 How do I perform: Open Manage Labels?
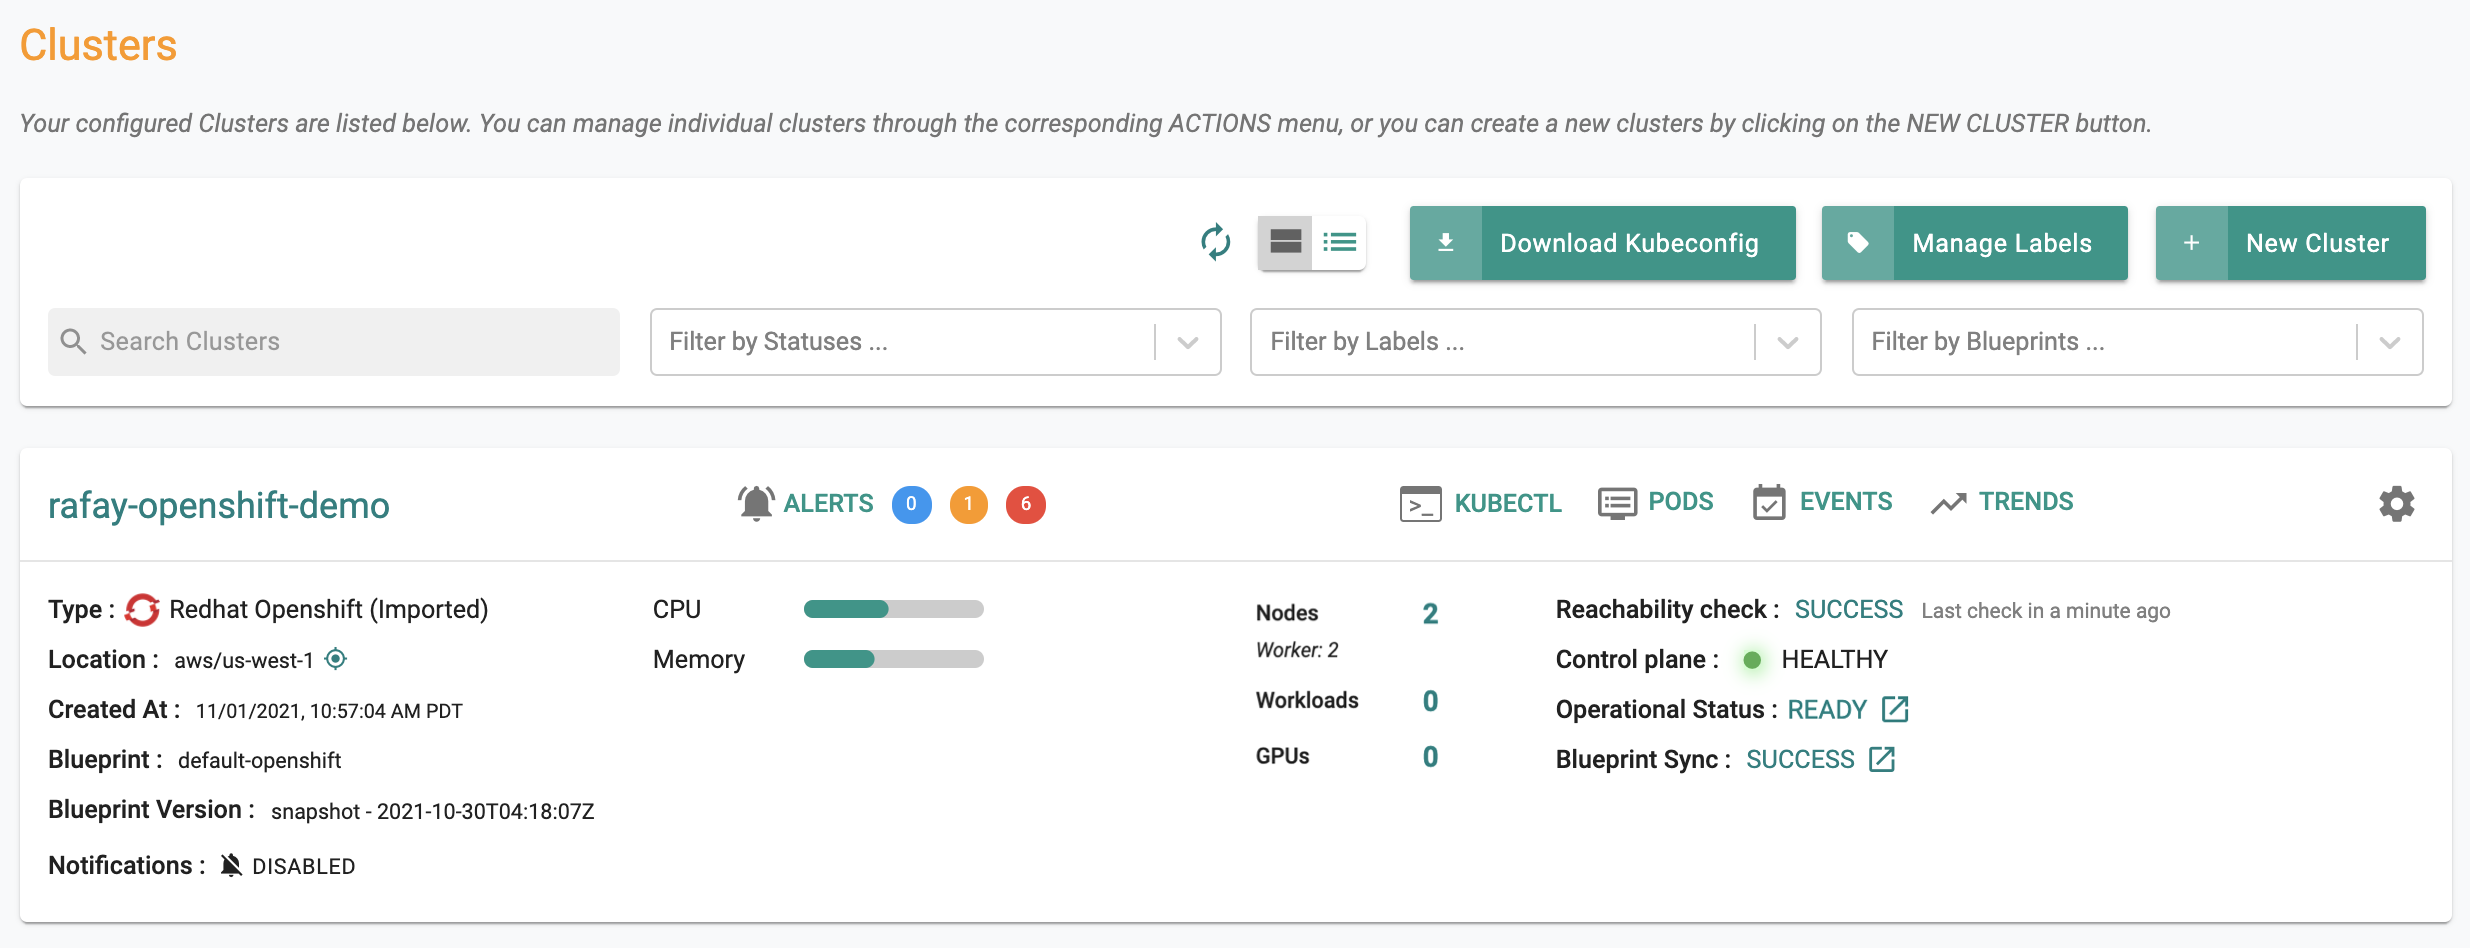[x=1974, y=243]
